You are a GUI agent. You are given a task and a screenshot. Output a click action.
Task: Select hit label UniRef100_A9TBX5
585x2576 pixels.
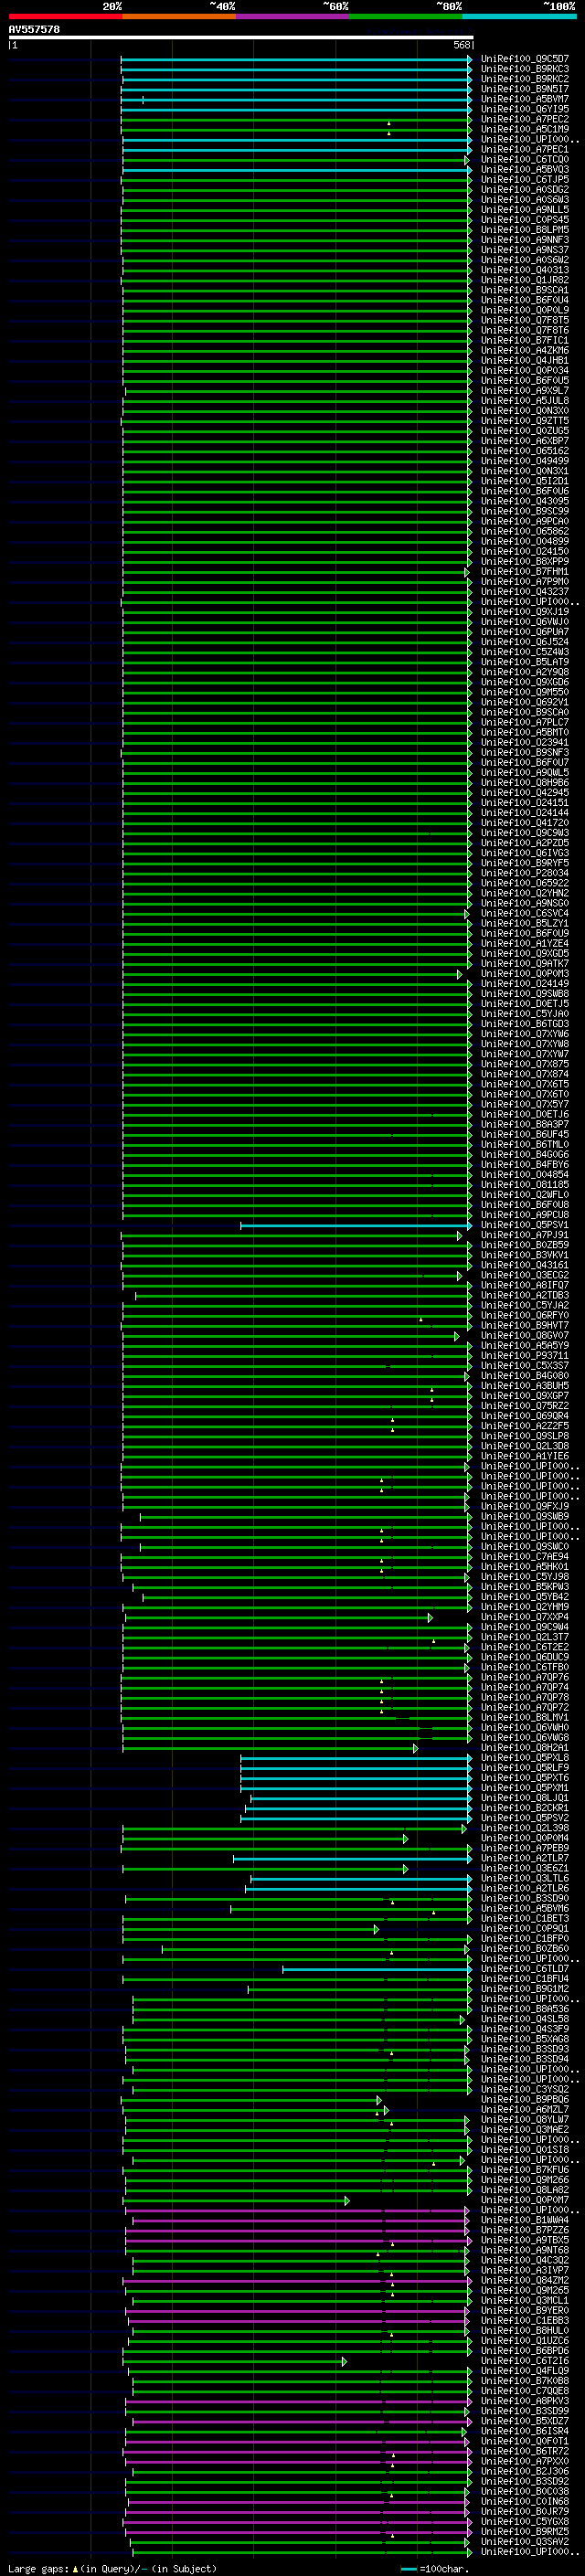(x=525, y=2241)
